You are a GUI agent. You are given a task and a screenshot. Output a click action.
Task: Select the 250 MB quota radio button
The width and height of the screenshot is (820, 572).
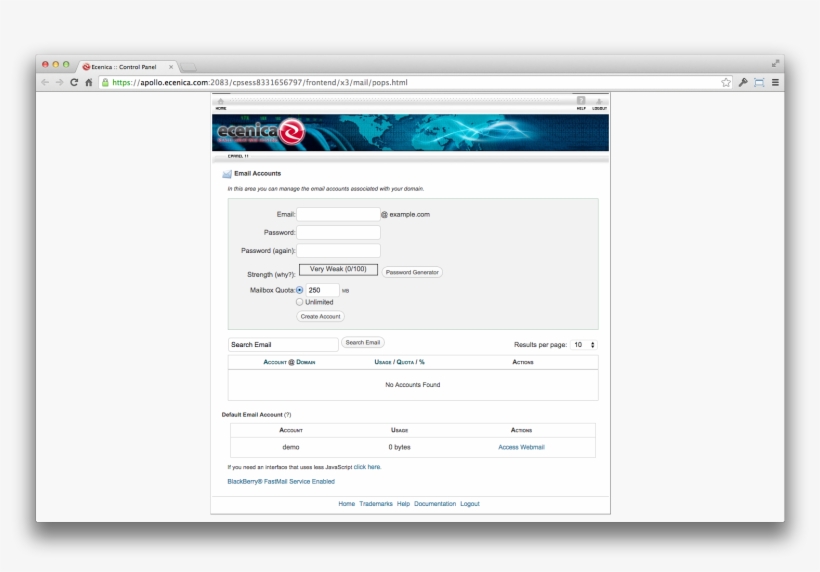(299, 290)
